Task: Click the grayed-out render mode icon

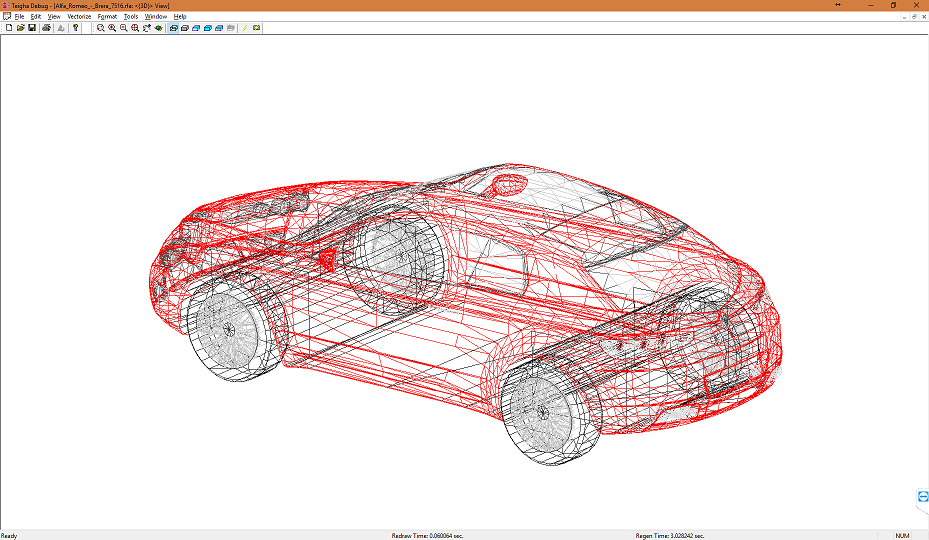Action: pos(231,28)
